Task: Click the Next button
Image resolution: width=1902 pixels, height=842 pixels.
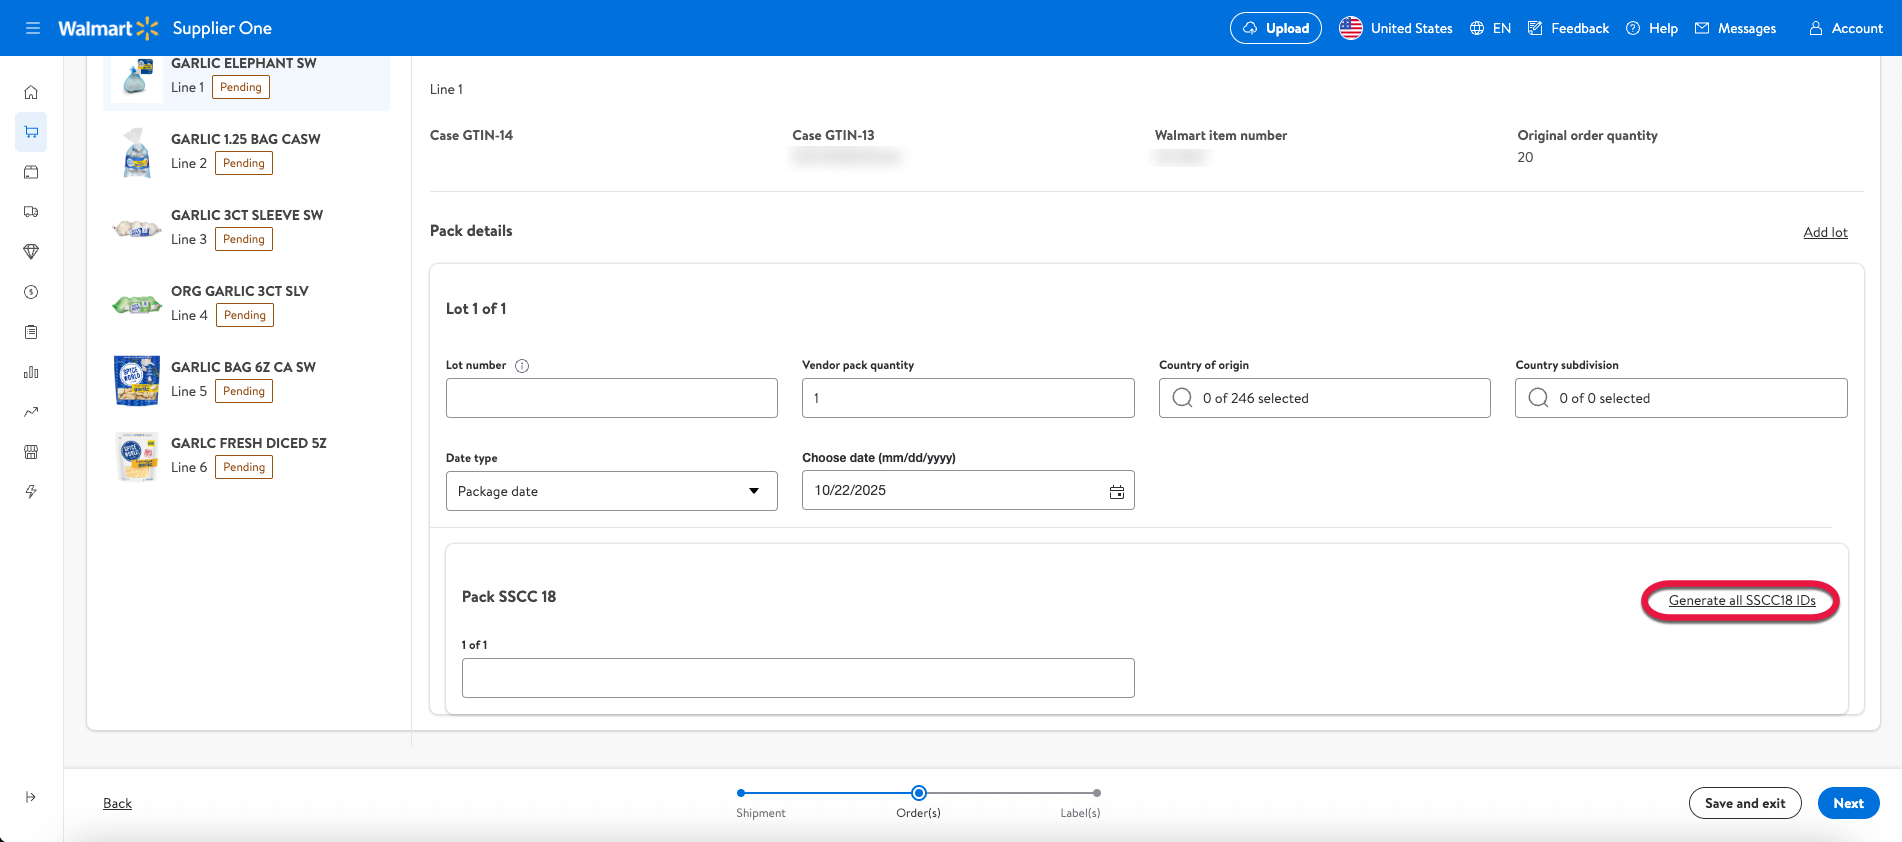Action: click(x=1847, y=803)
